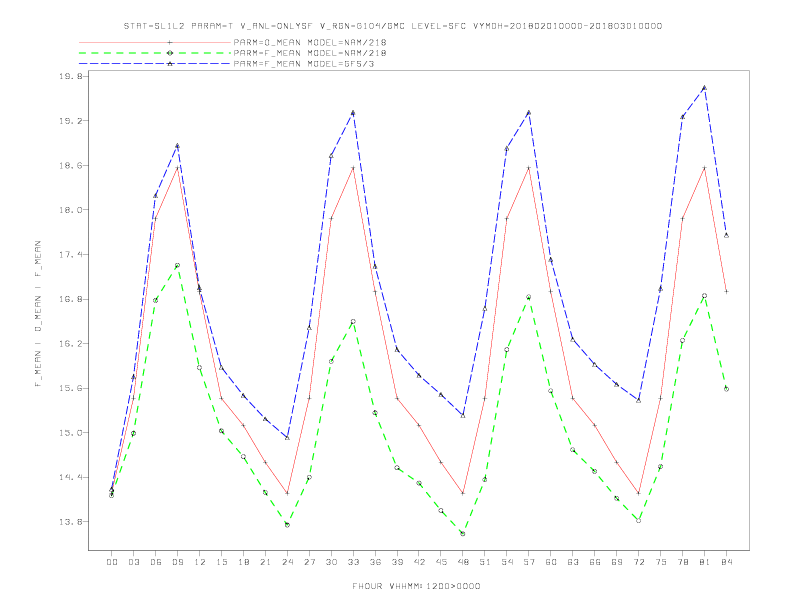Click x-axis tick label 75
The width and height of the screenshot is (792, 612).
tap(661, 562)
